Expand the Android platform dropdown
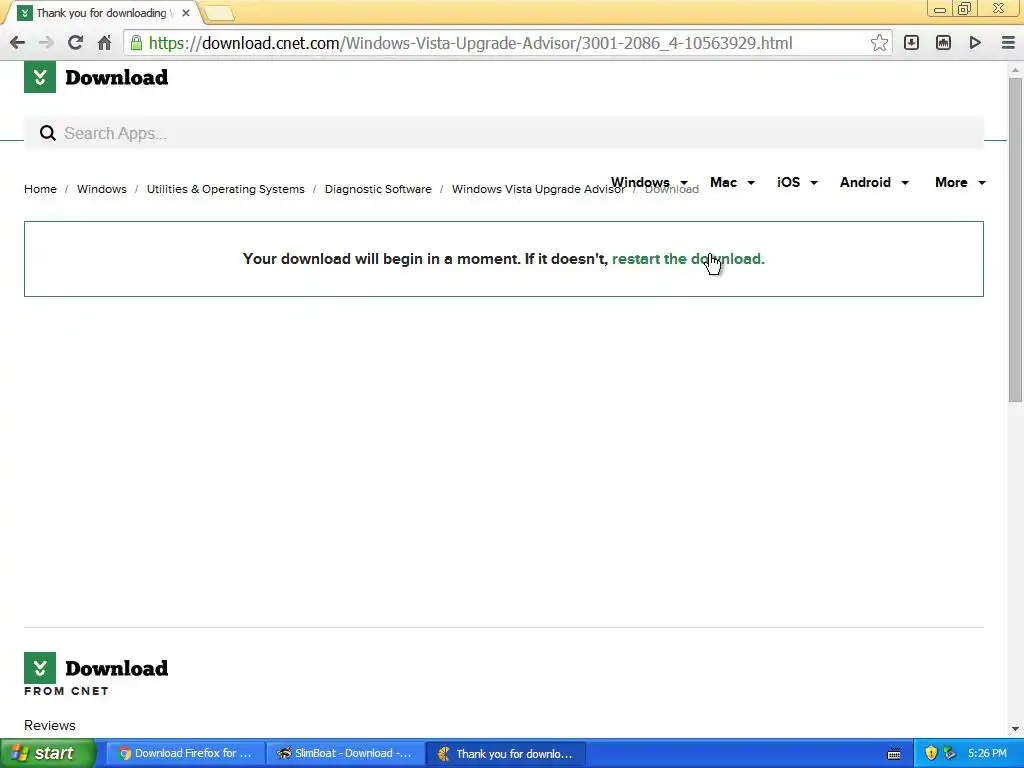 pos(874,182)
